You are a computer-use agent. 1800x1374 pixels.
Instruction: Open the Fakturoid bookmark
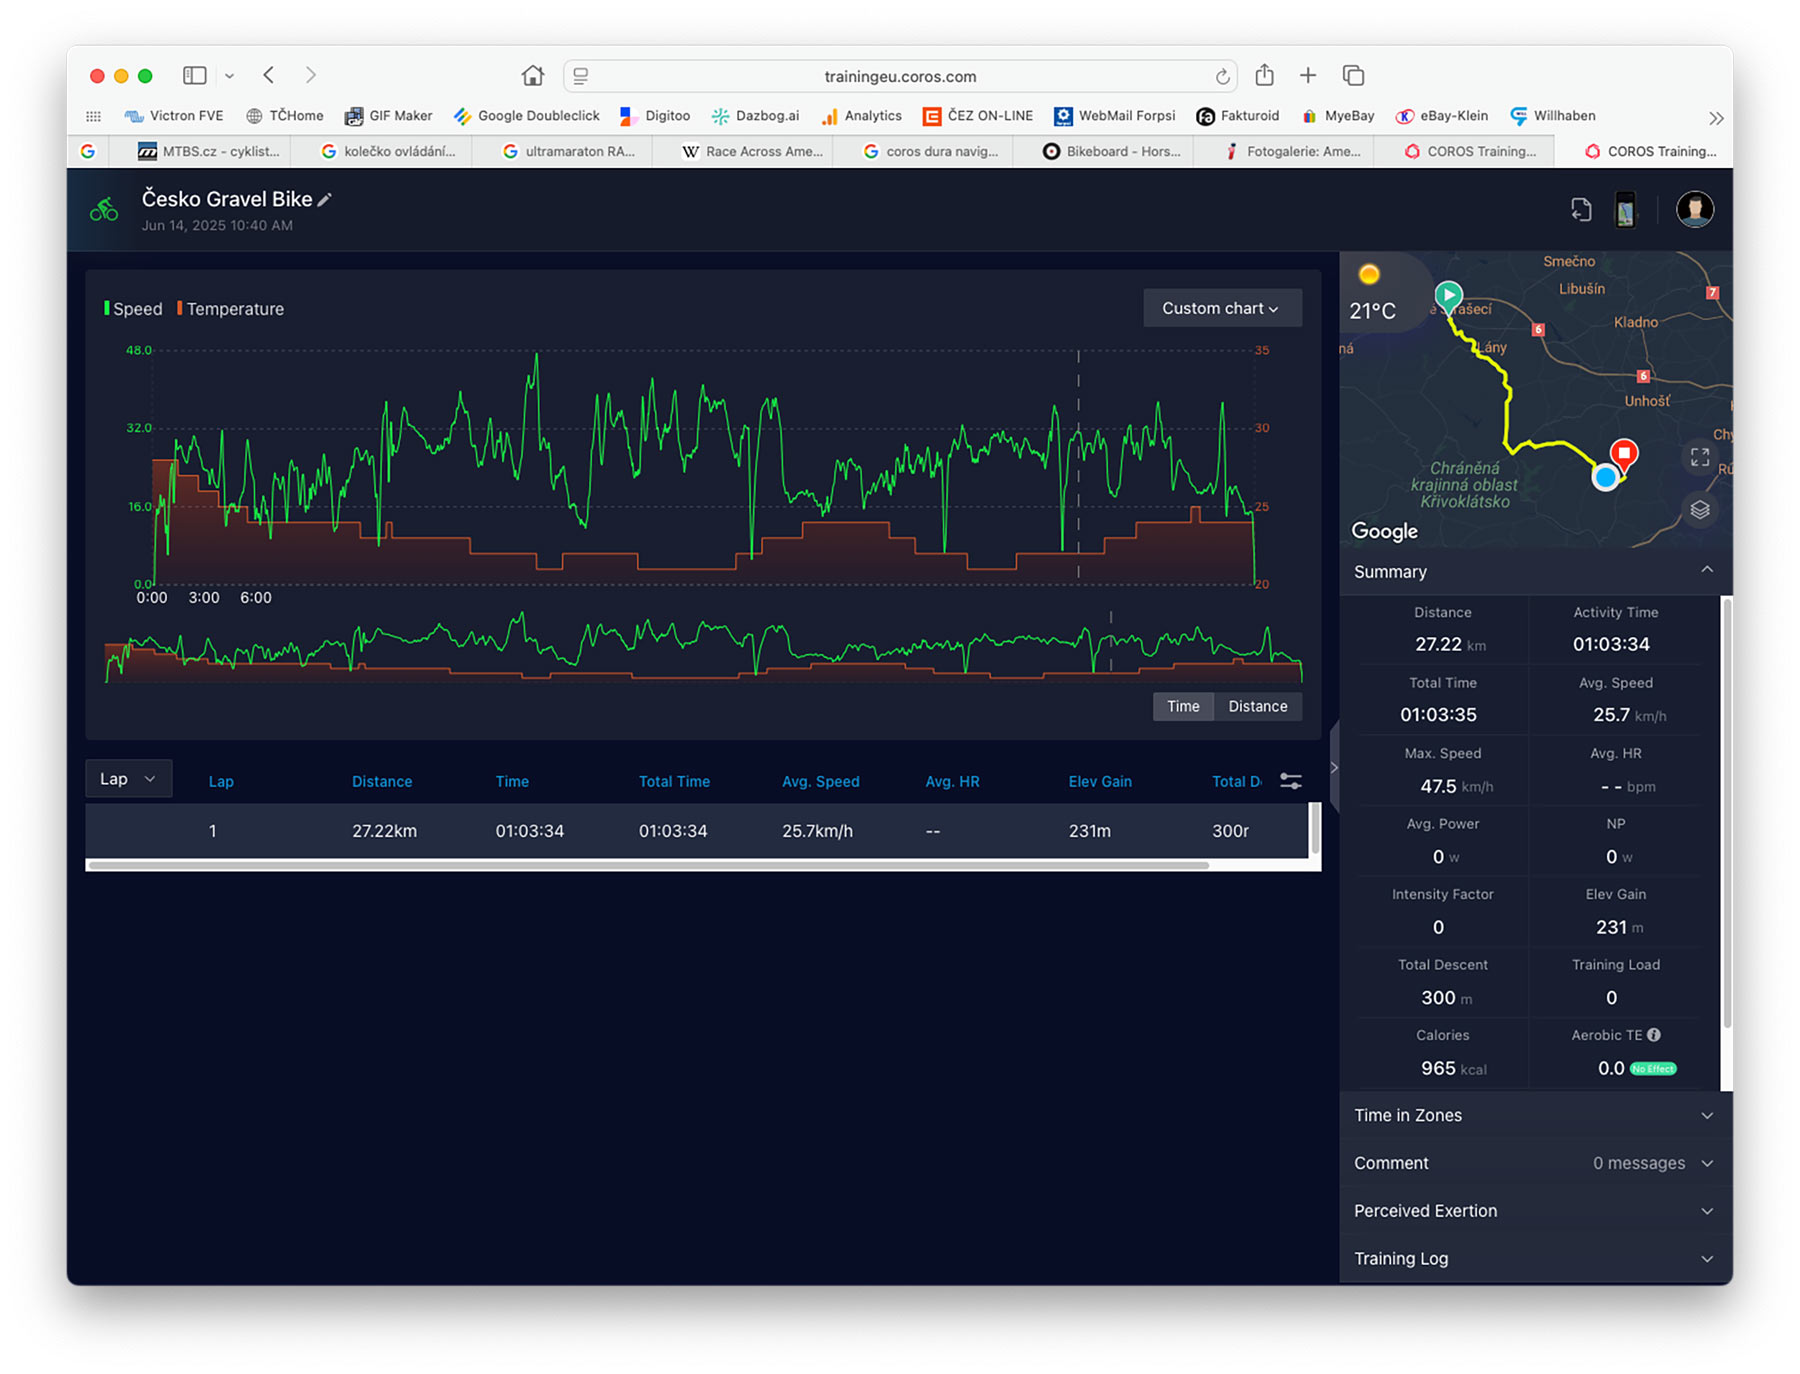[x=1238, y=116]
